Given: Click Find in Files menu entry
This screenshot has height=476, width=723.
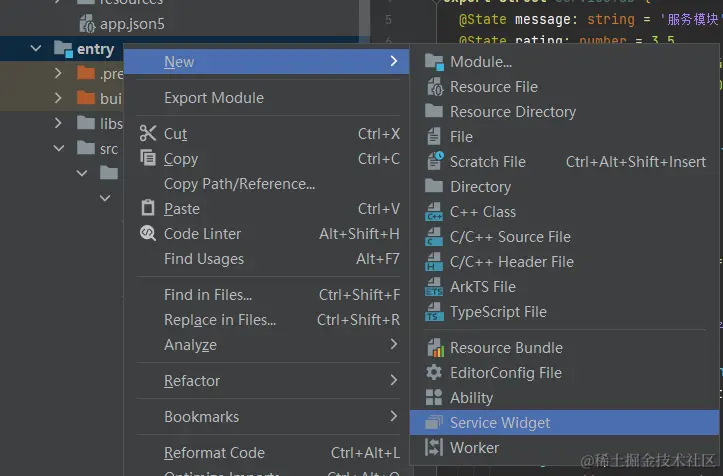Looking at the screenshot, I should coord(208,295).
